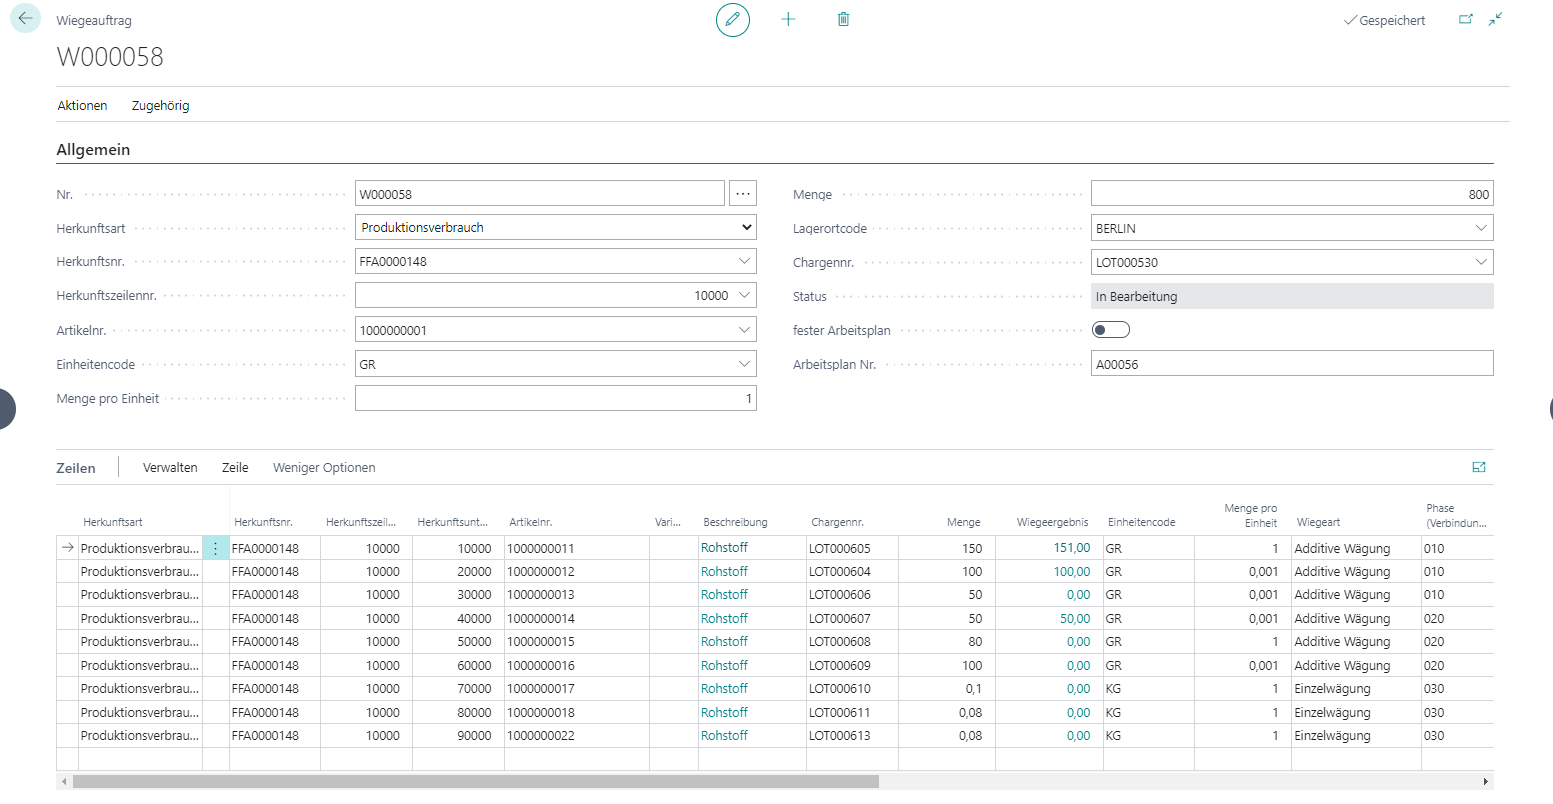Open row menu dots for first line

coord(215,548)
